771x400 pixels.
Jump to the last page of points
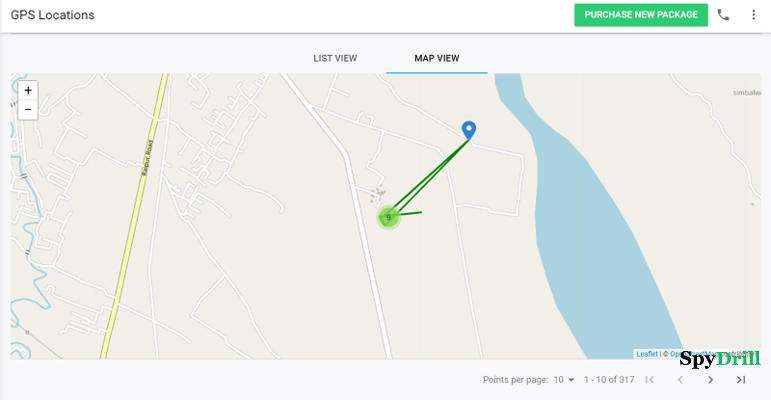coord(741,380)
